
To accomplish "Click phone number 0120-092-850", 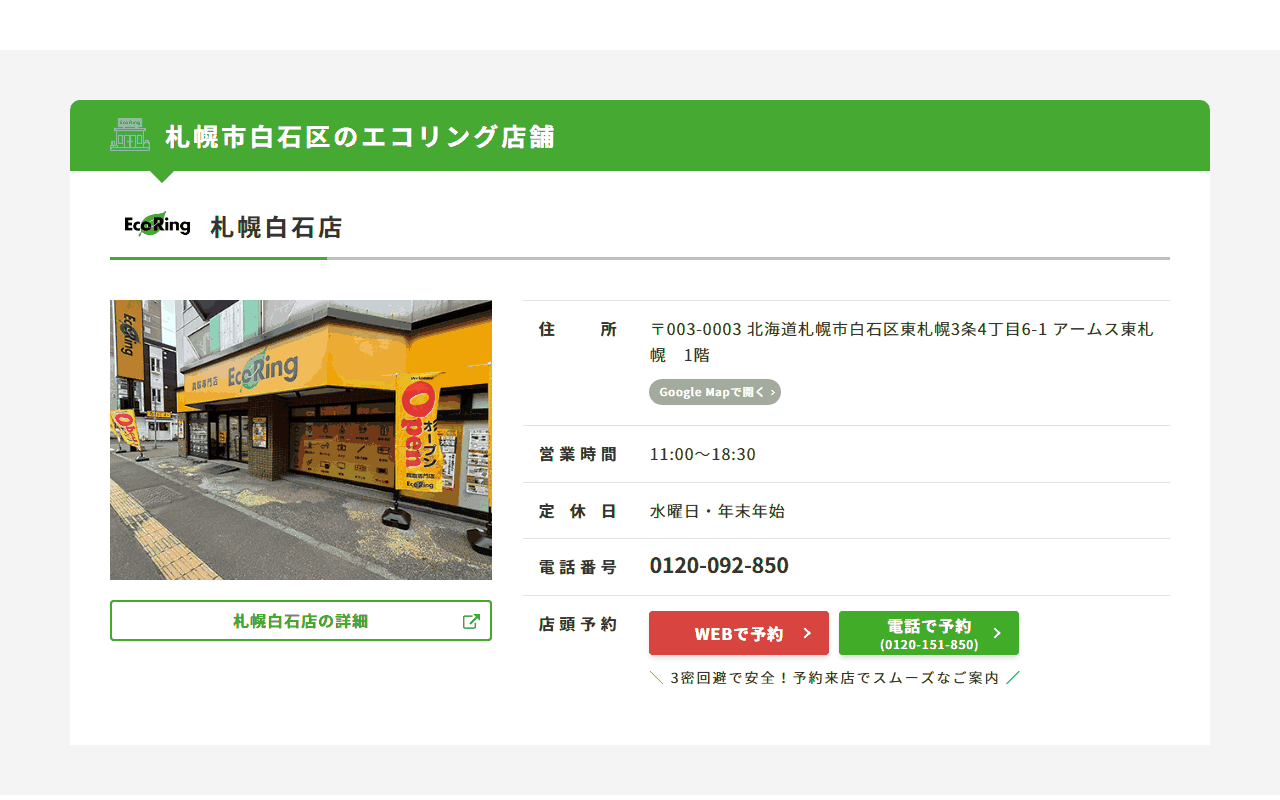I will tap(719, 566).
